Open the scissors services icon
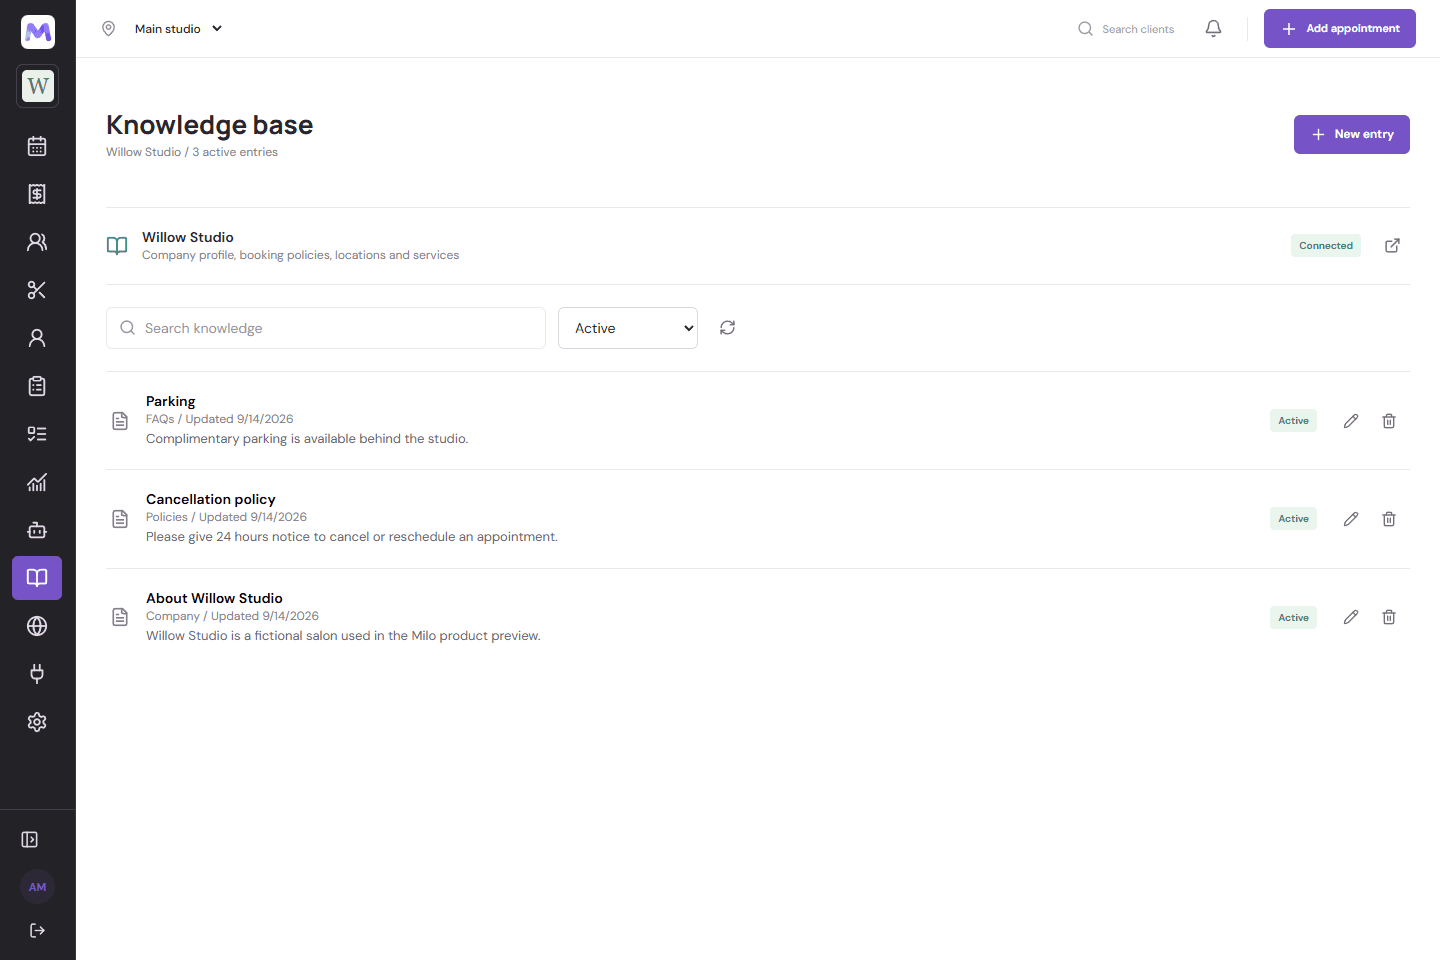This screenshot has width=1440, height=960. click(37, 290)
